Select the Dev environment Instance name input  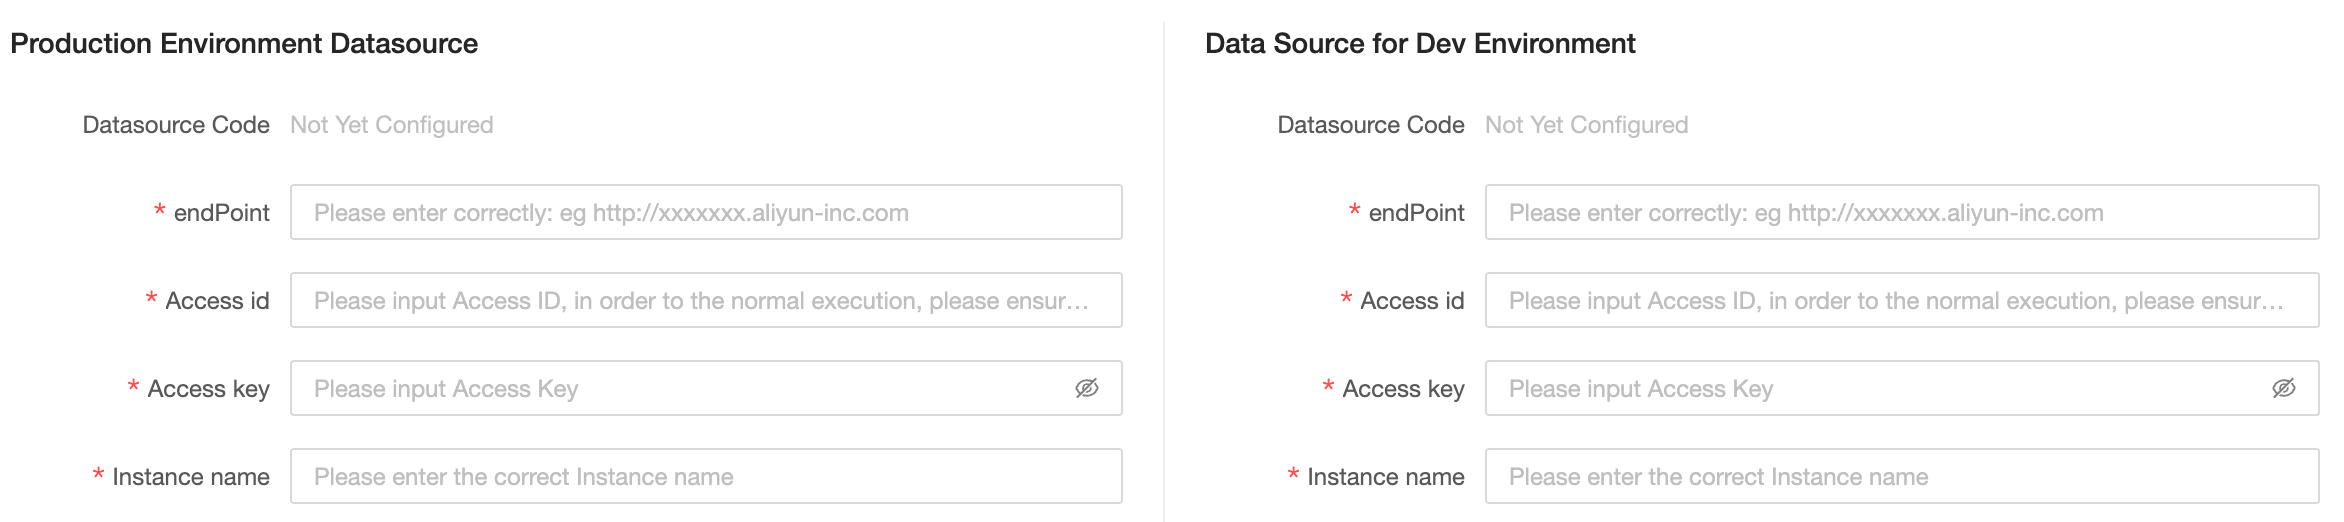tap(1900, 476)
